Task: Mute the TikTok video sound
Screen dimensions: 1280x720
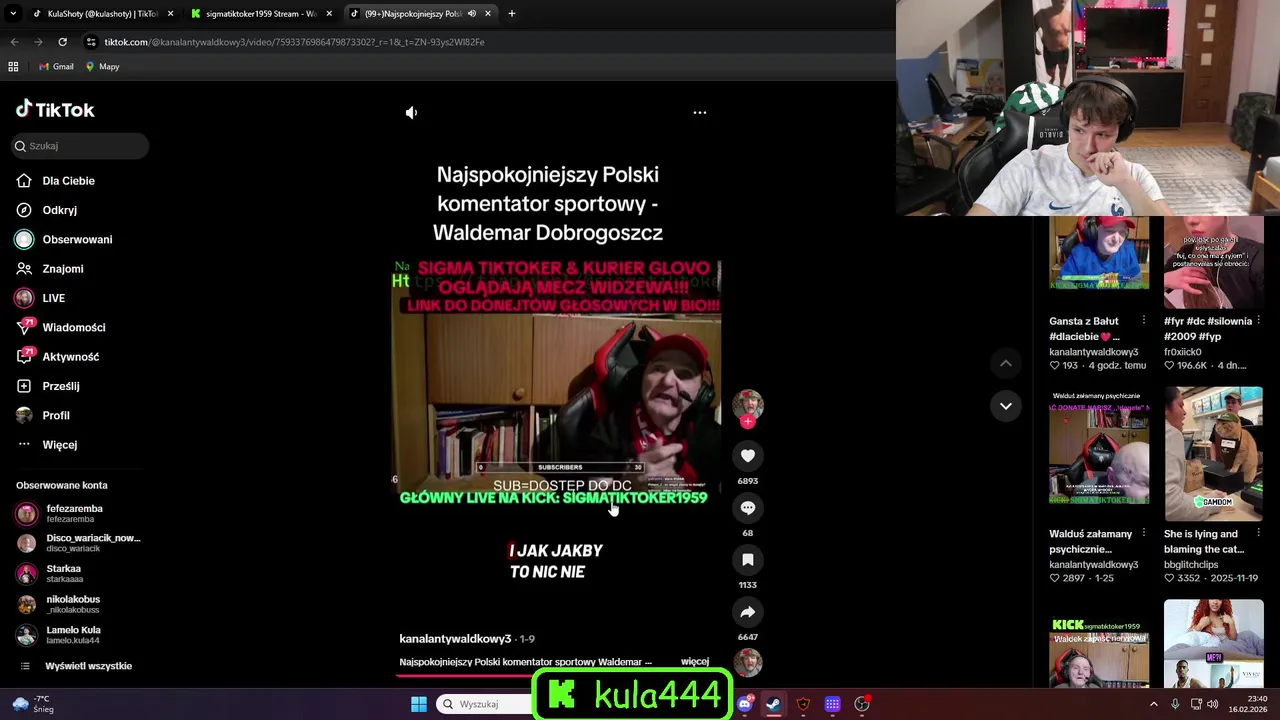Action: 411,113
